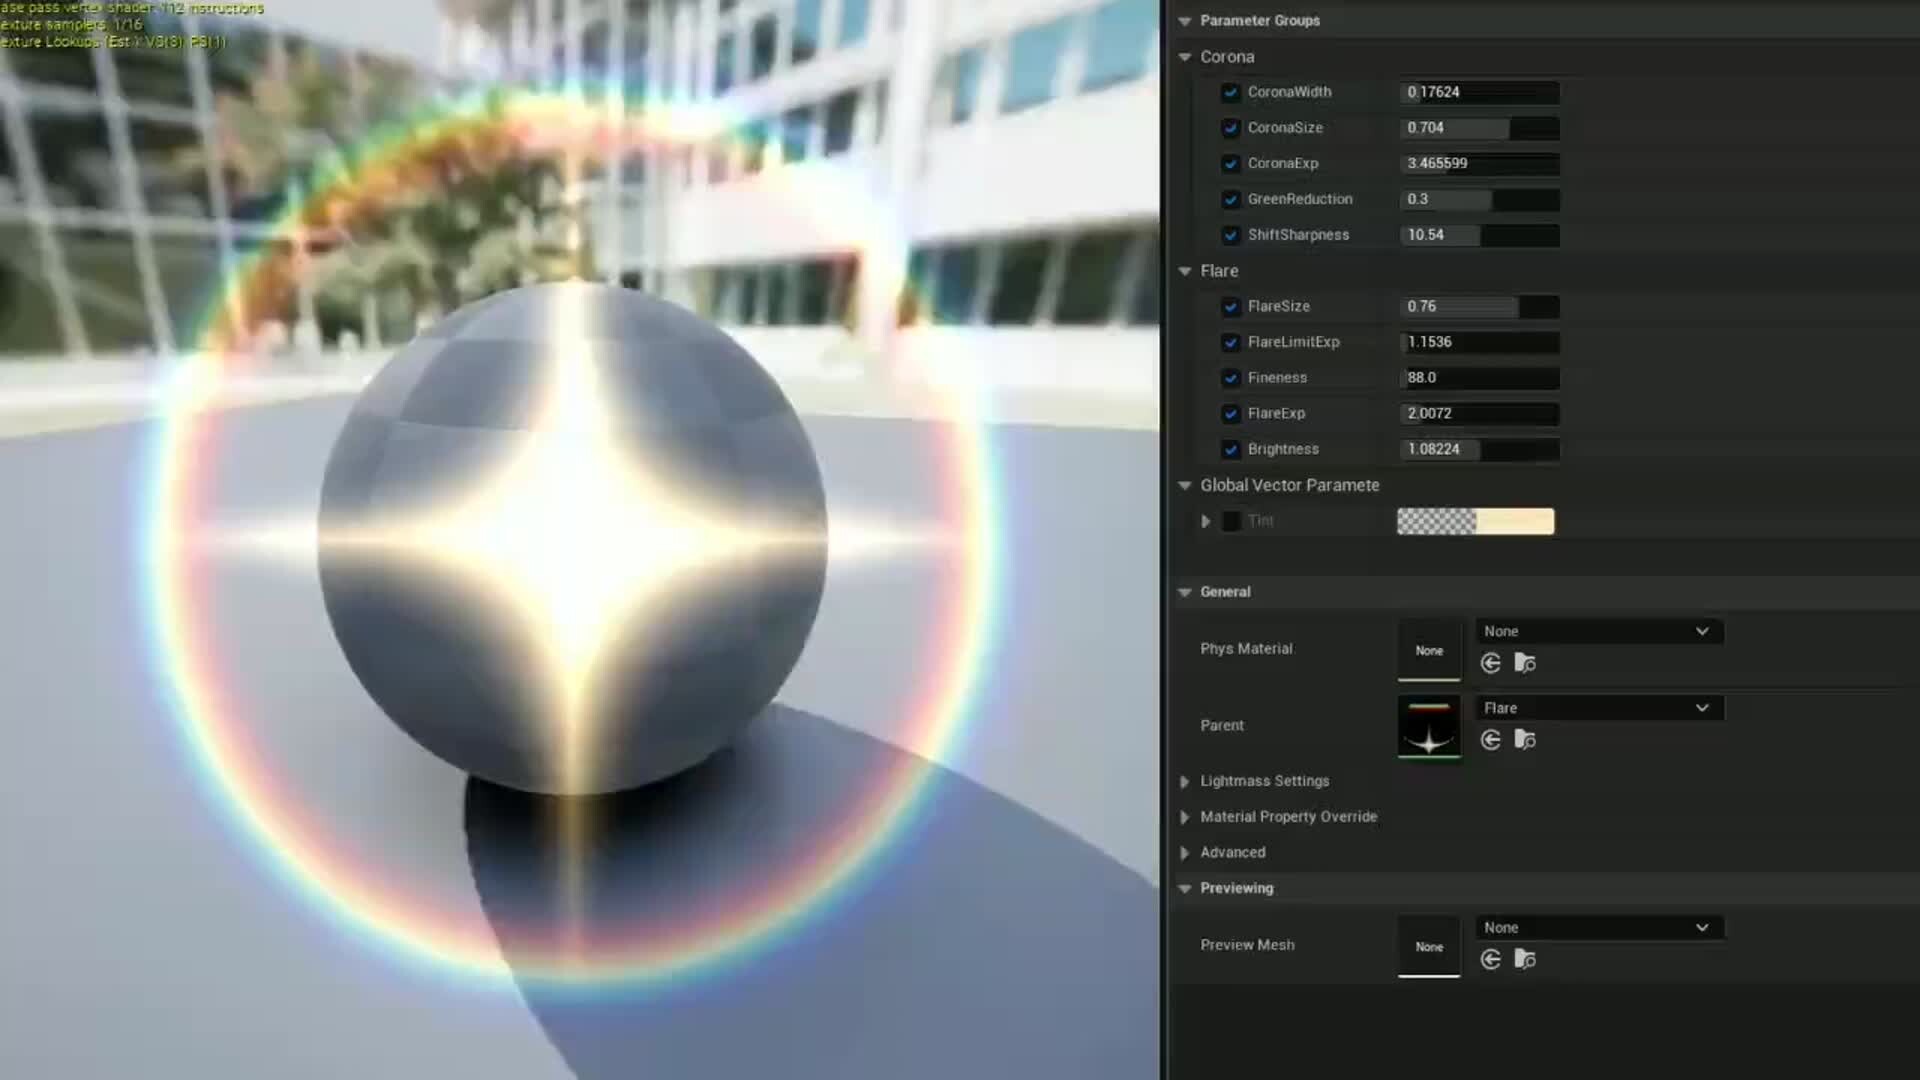
Task: Disable the FlareSize parameter override
Action: pyautogui.click(x=1231, y=306)
